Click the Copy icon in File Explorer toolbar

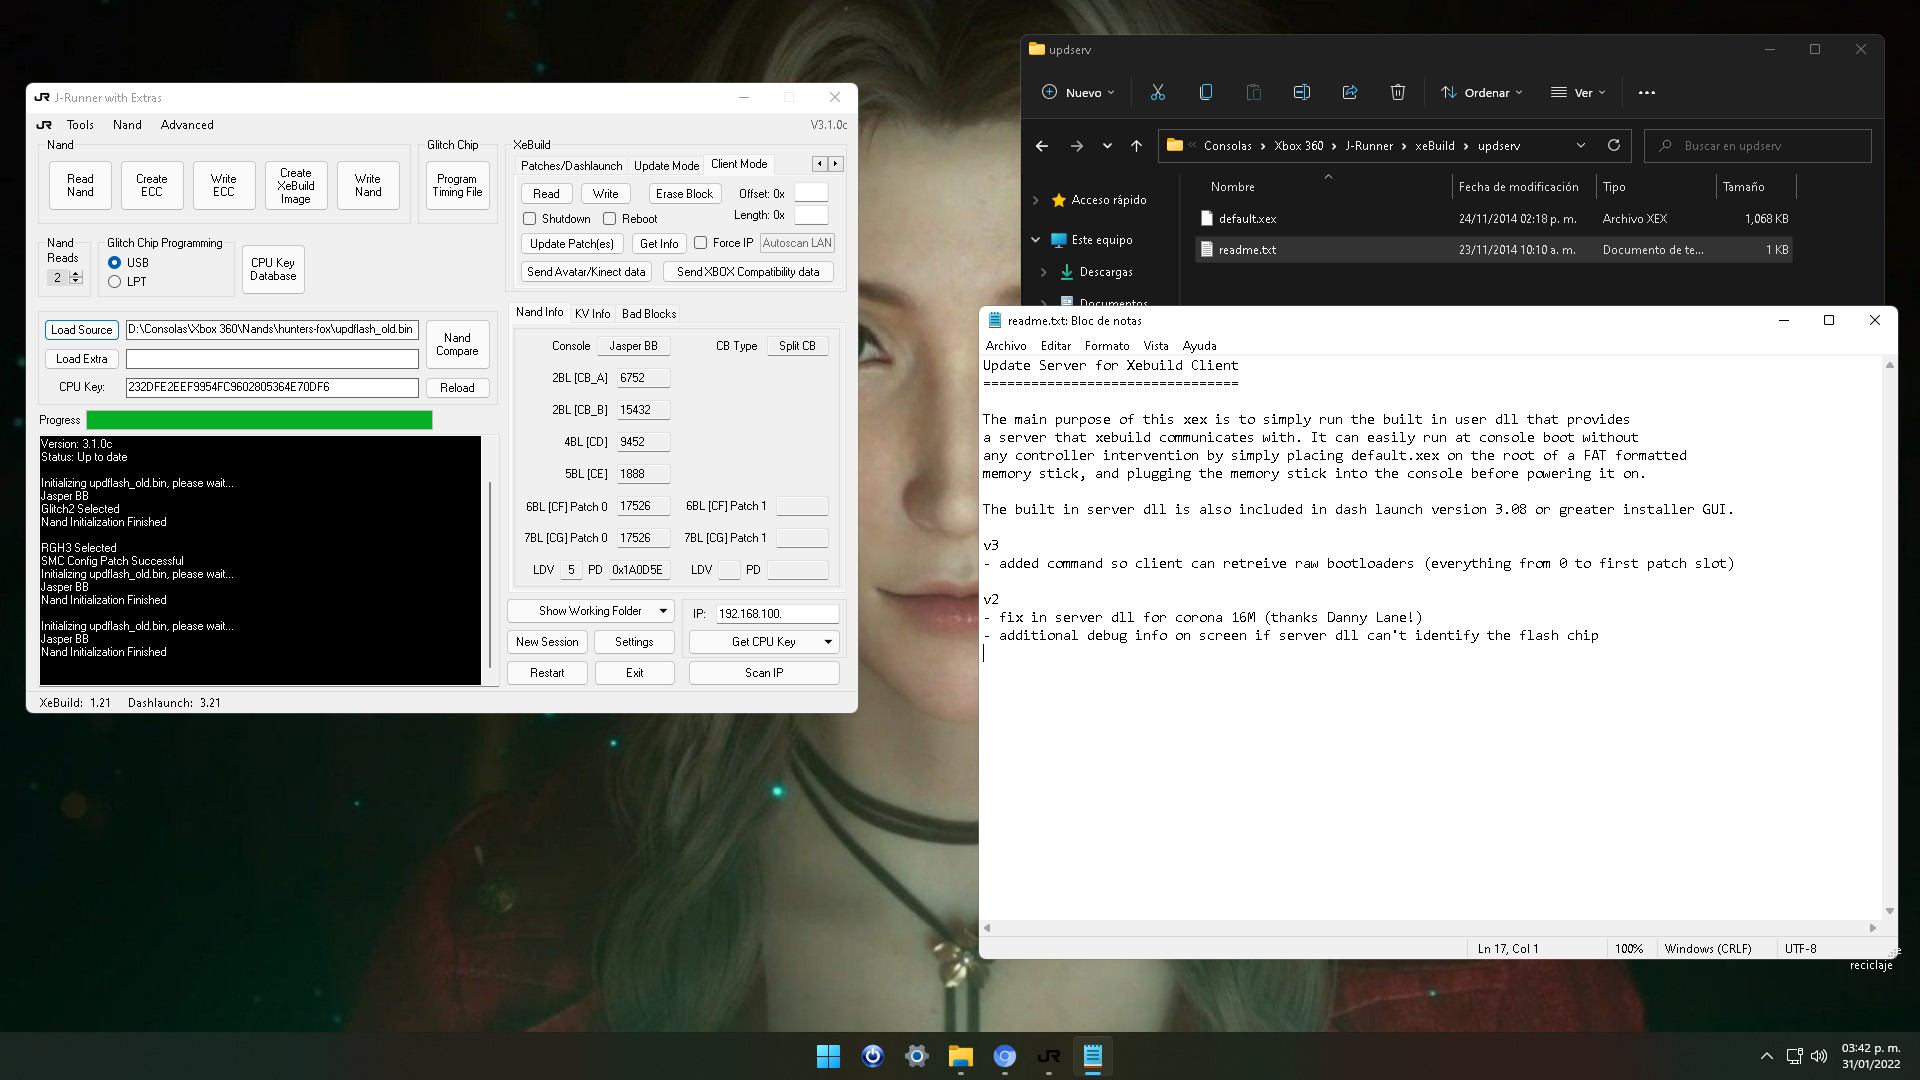click(x=1205, y=92)
